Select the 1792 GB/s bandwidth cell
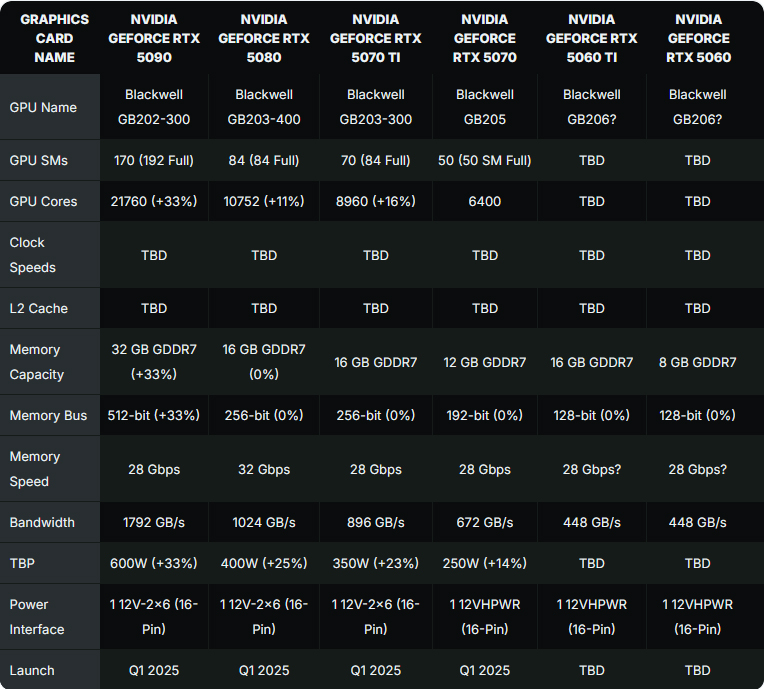764x689 pixels. click(154, 522)
